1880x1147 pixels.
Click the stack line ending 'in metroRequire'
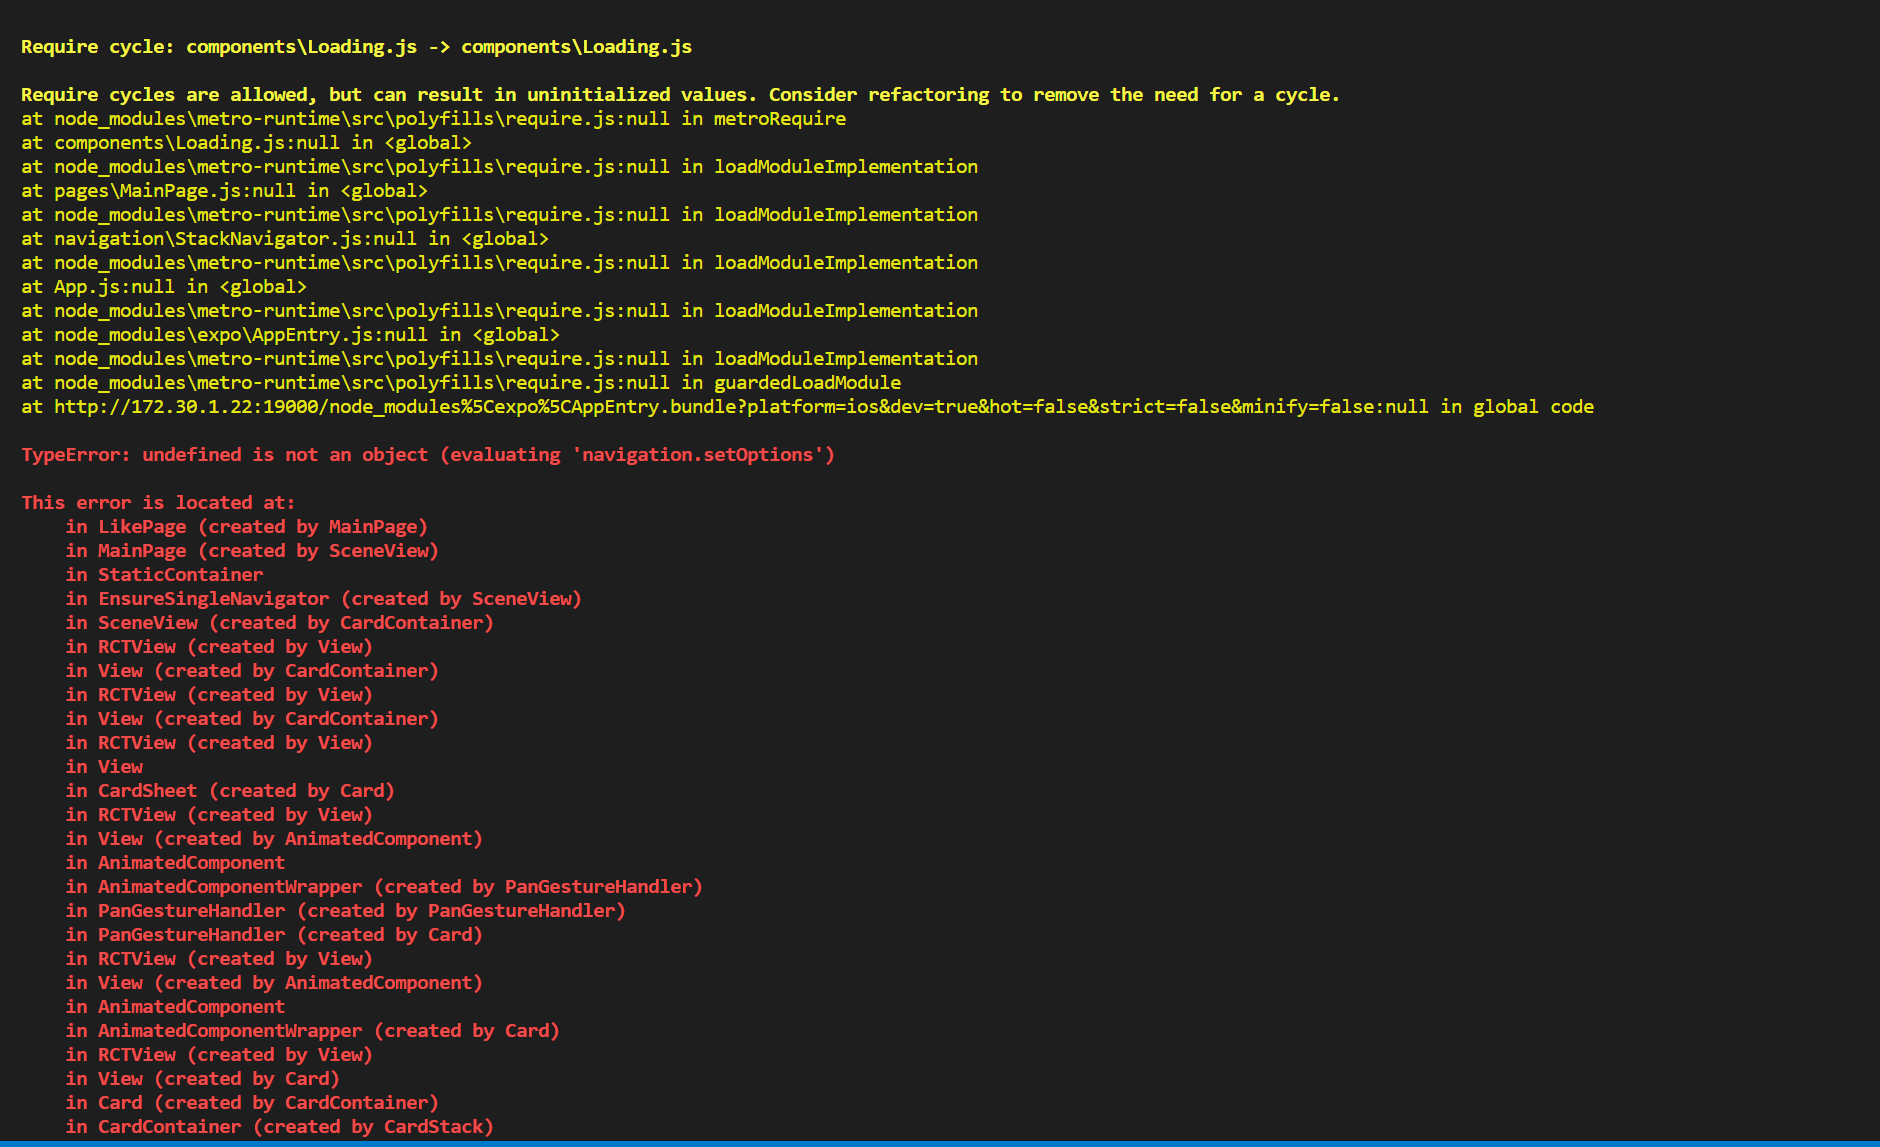[x=433, y=119]
